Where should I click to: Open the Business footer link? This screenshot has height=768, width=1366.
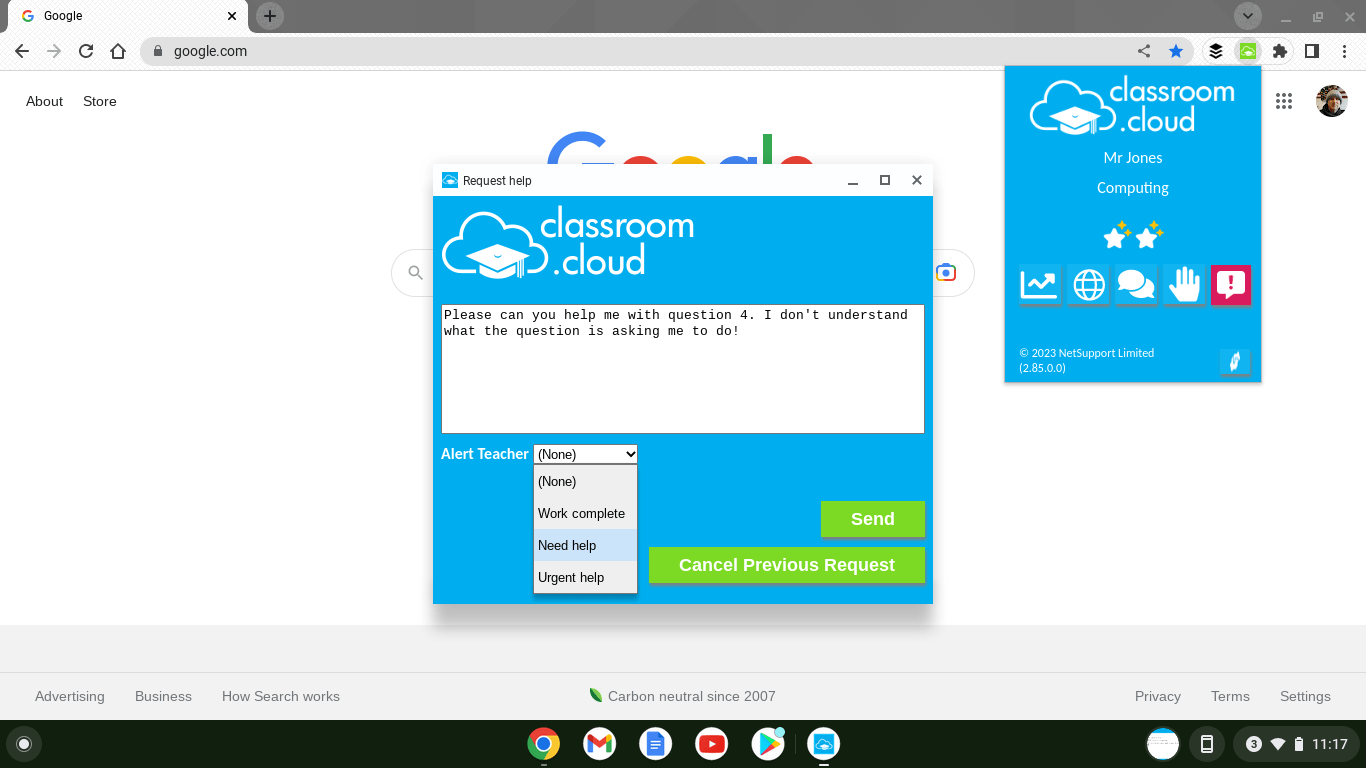click(x=163, y=696)
